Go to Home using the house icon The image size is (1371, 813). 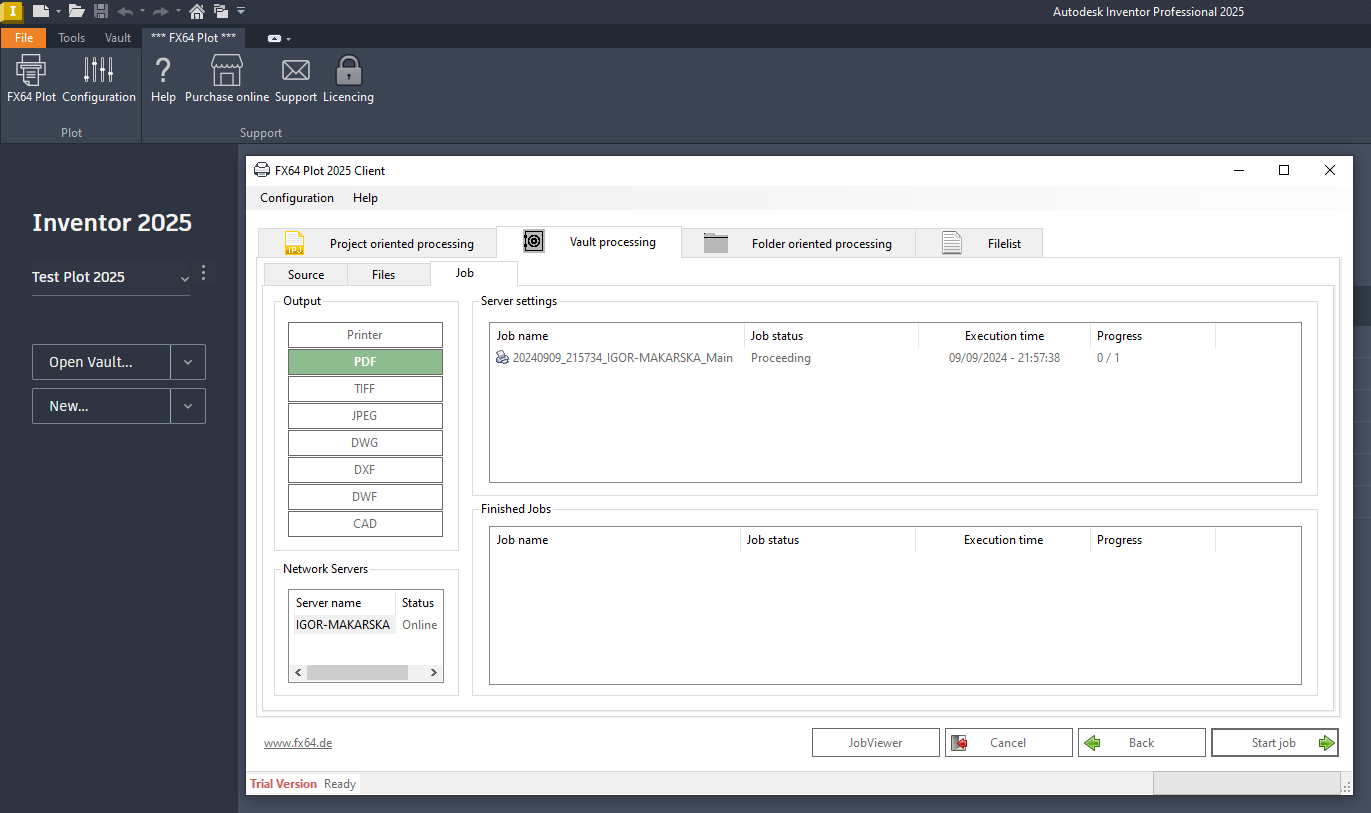[196, 11]
